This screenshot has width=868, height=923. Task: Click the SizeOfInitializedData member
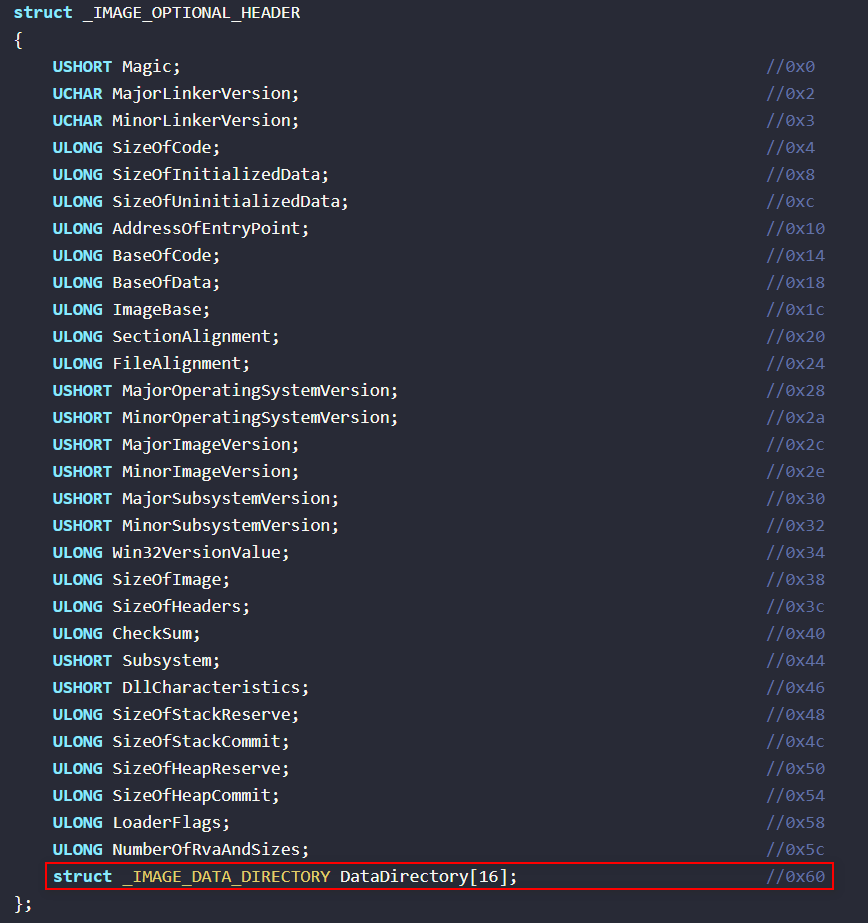tap(220, 175)
